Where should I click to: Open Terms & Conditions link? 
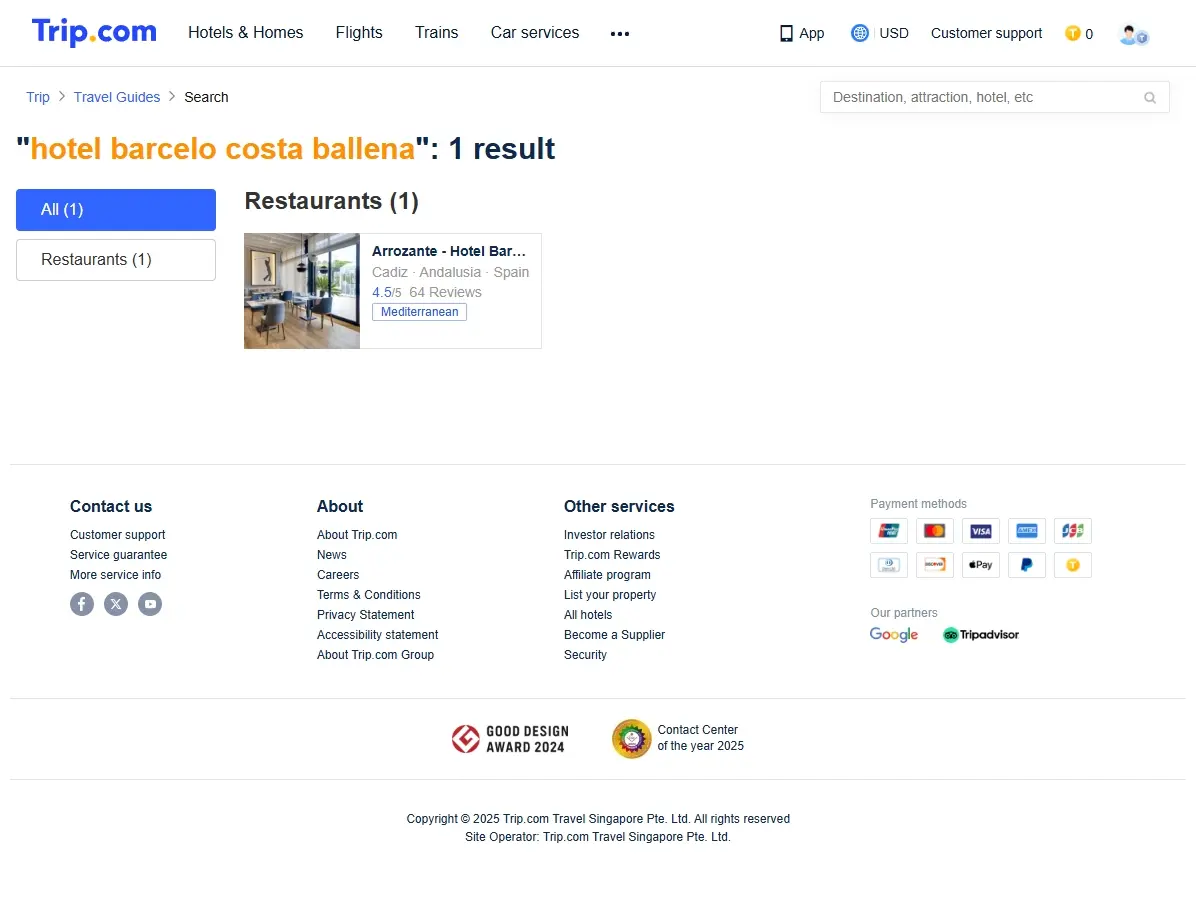click(368, 594)
